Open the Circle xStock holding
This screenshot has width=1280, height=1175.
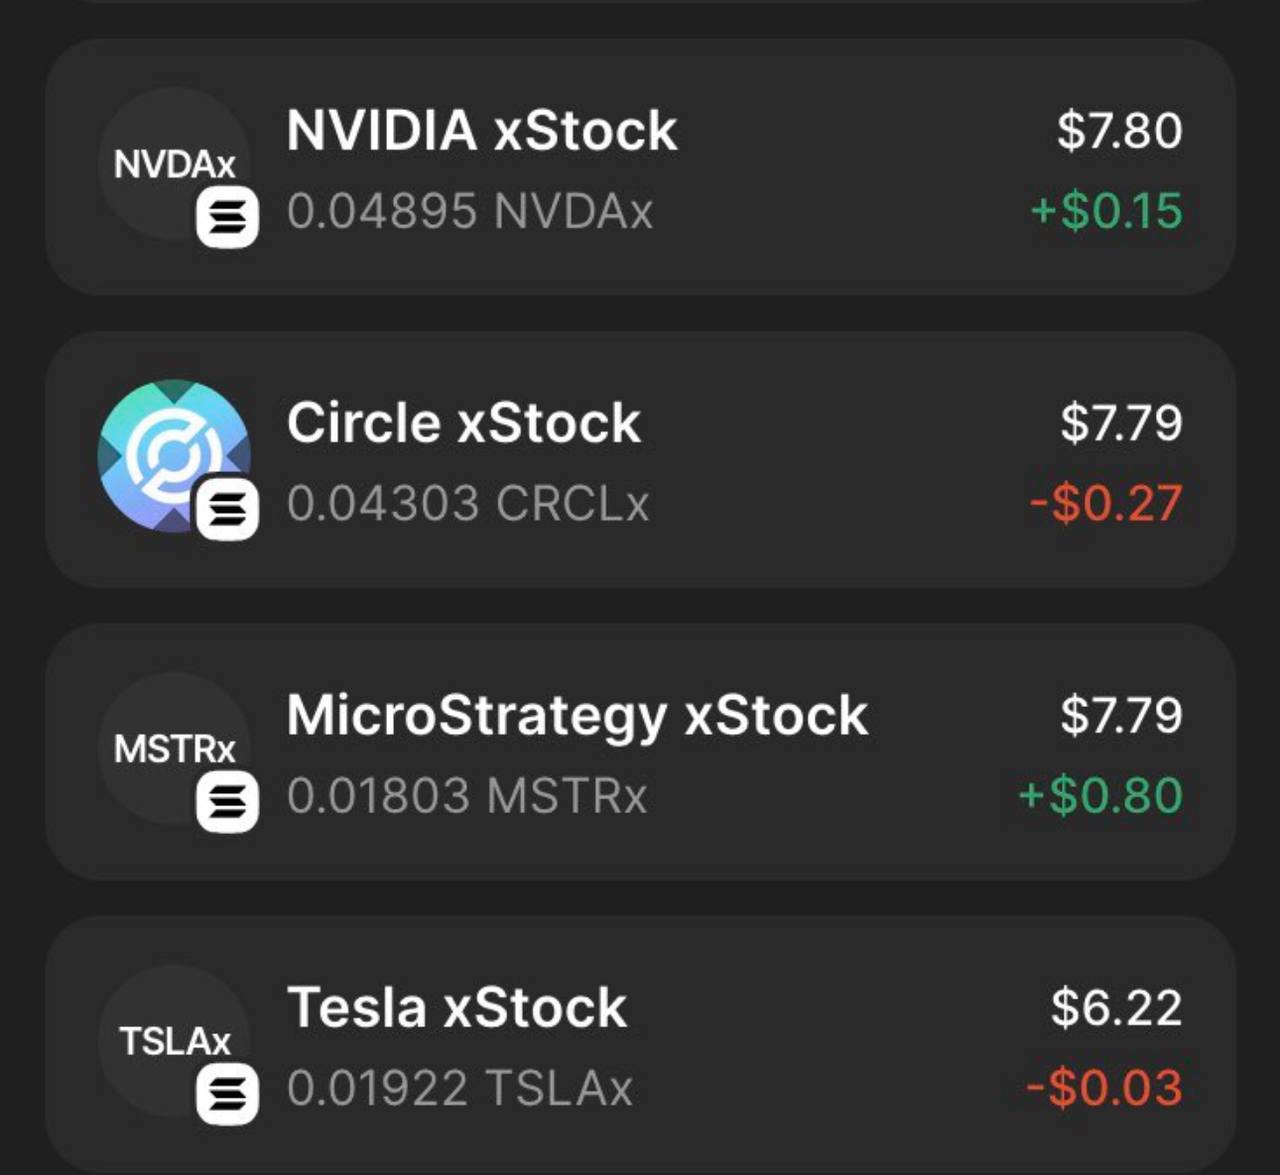tap(640, 460)
